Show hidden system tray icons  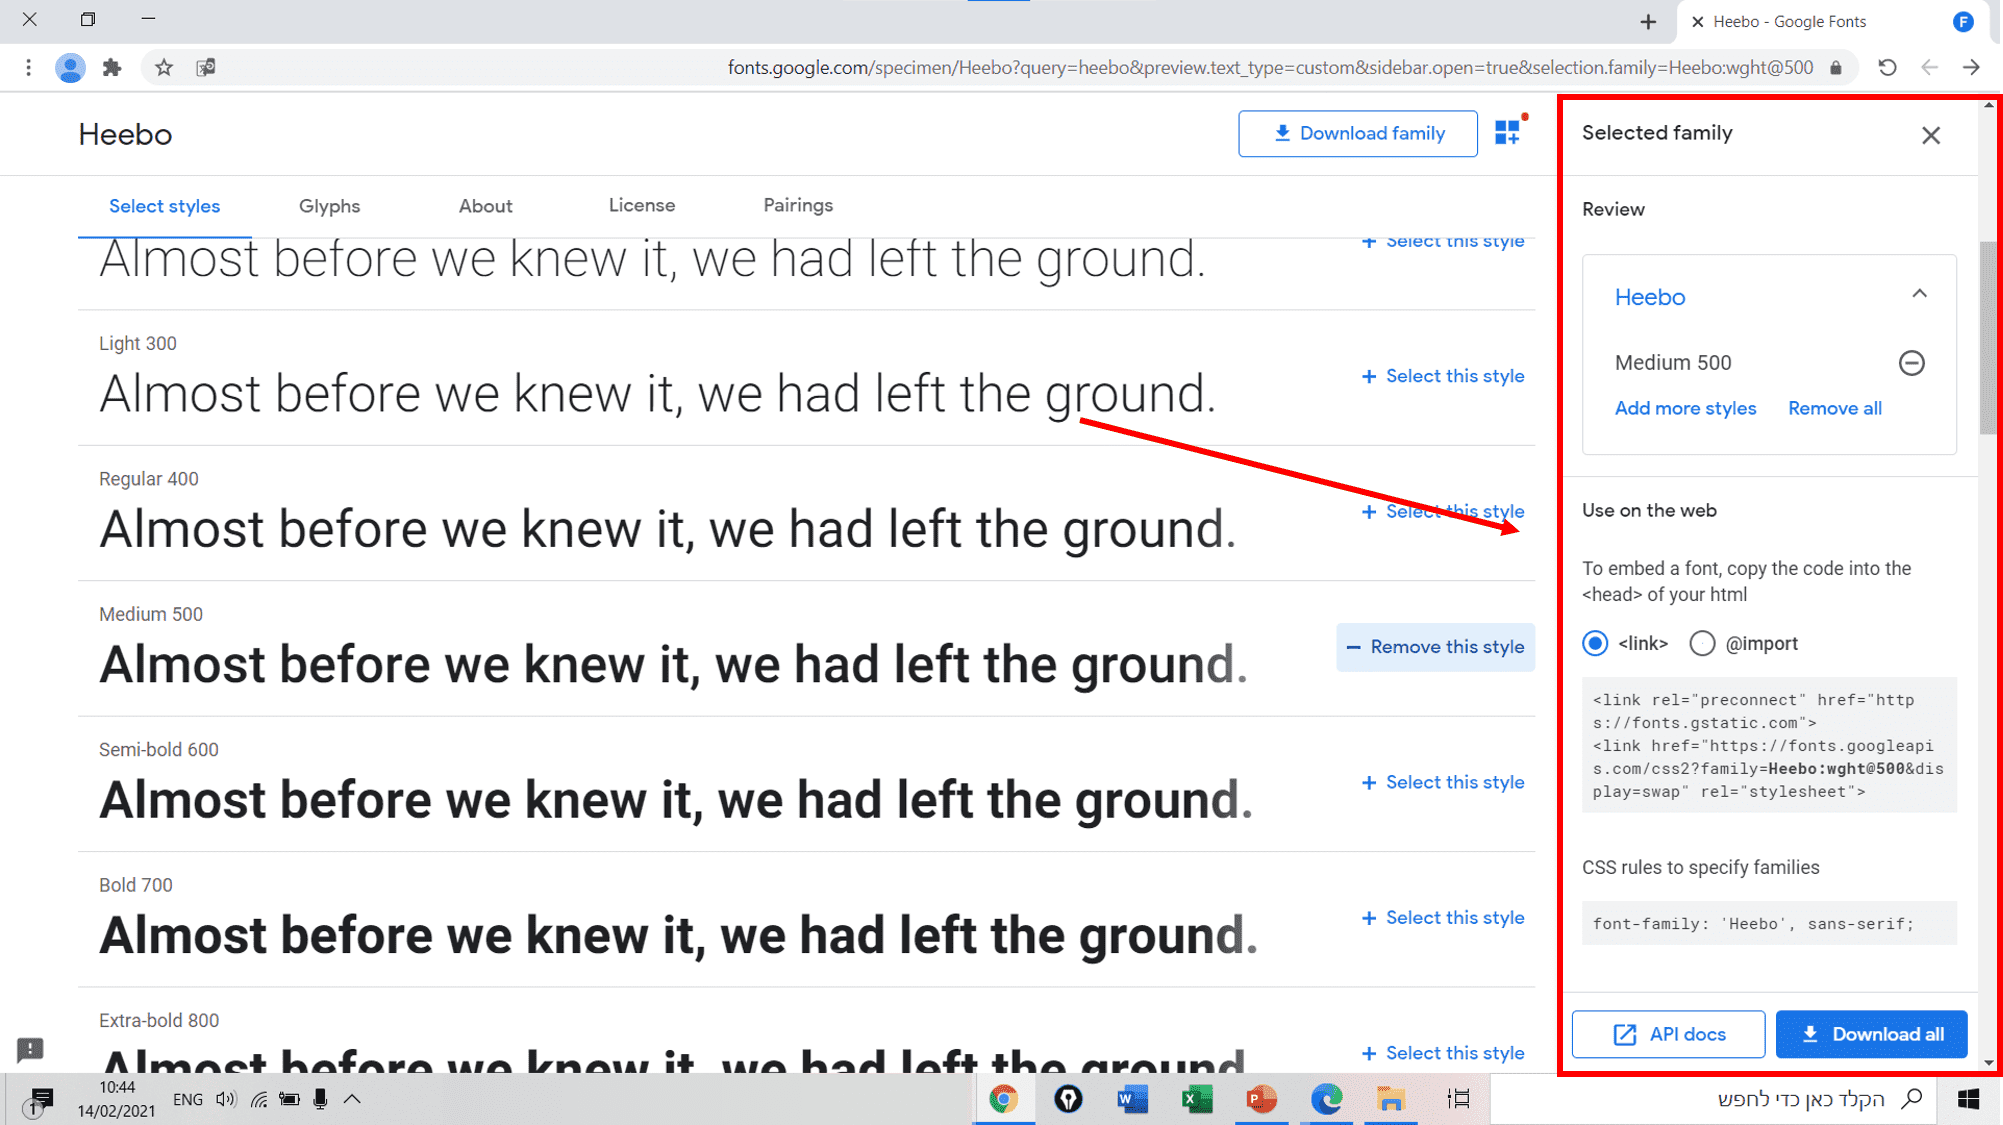pyautogui.click(x=352, y=1099)
